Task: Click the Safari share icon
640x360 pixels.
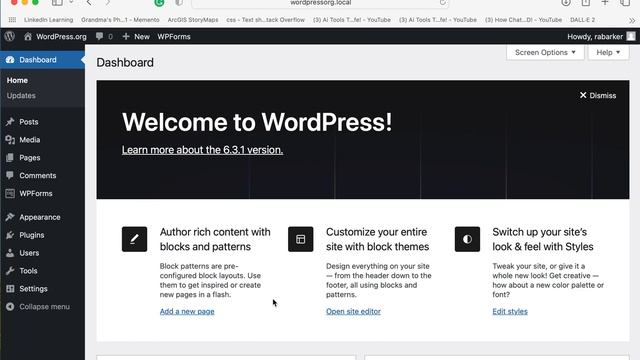Action: coord(586,2)
